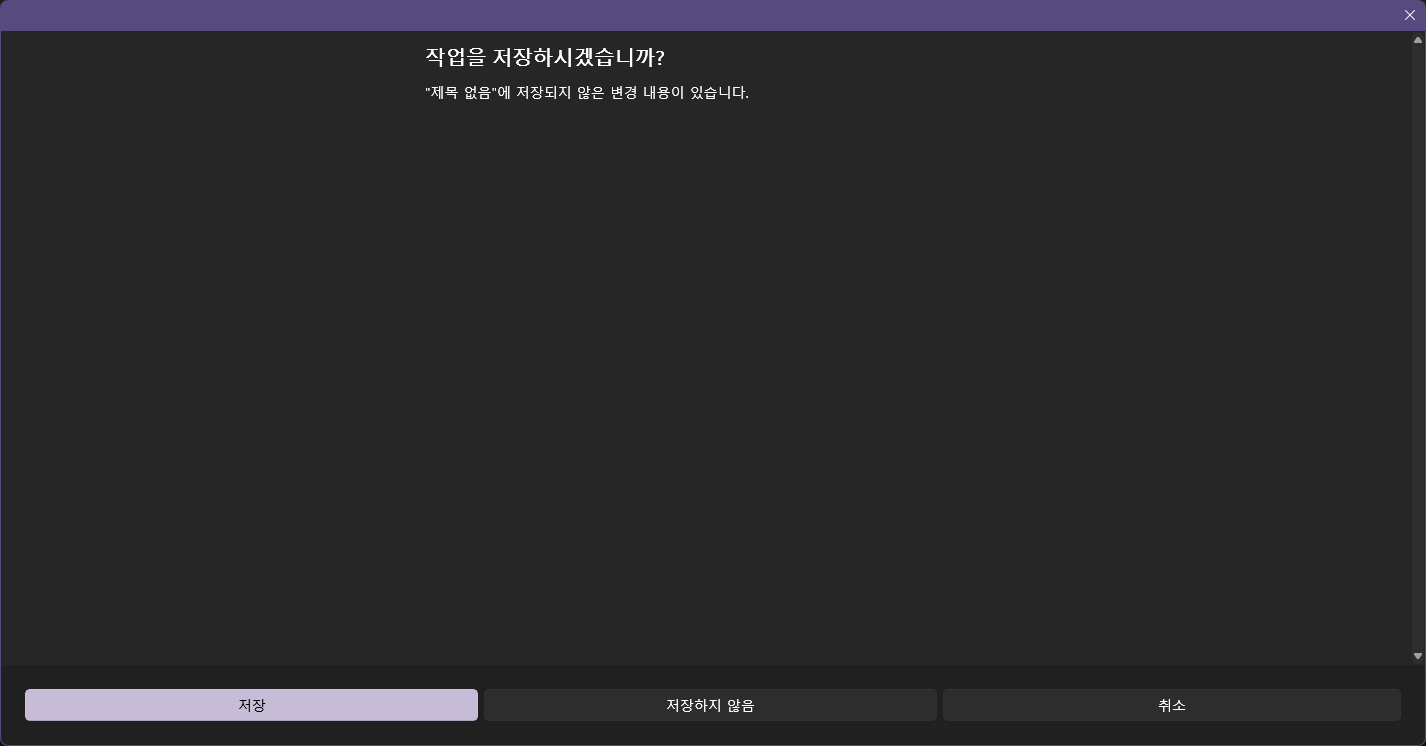Click the vertical scrollbar track
Image resolution: width=1426 pixels, height=746 pixels.
[1418, 348]
